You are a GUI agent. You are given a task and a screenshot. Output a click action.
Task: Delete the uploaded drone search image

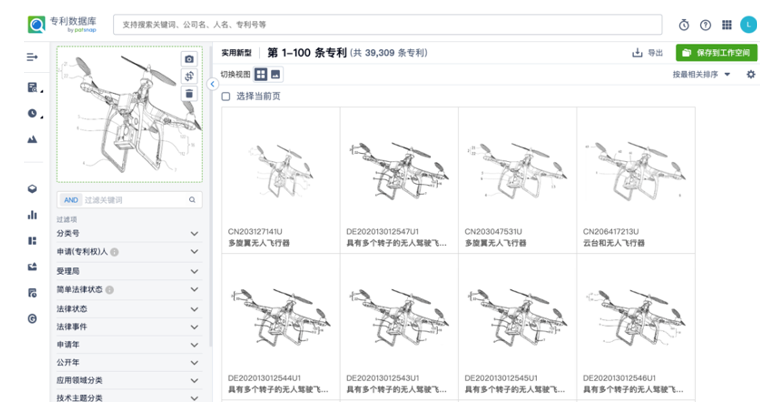point(189,94)
